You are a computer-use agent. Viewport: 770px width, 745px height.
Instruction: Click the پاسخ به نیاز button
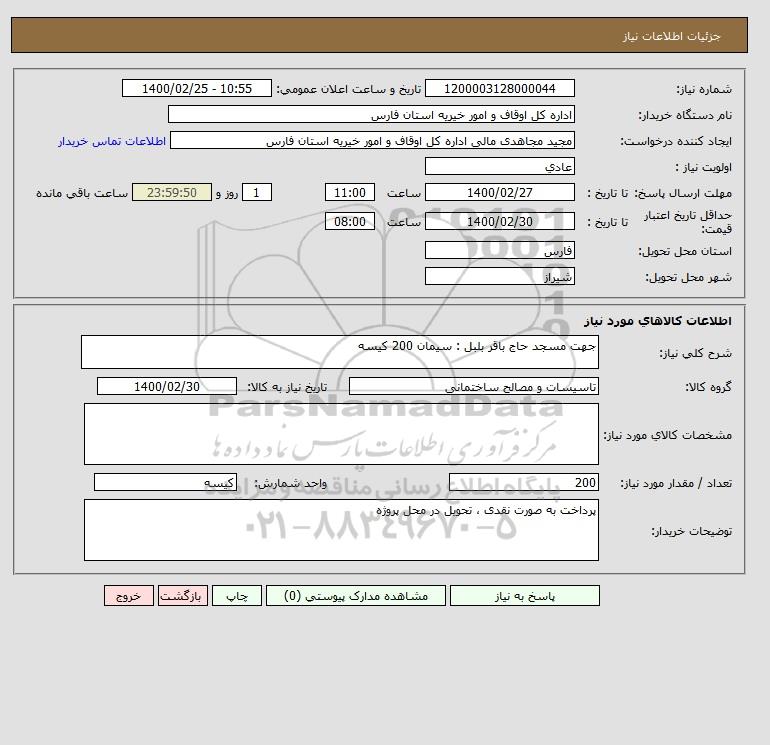524,596
